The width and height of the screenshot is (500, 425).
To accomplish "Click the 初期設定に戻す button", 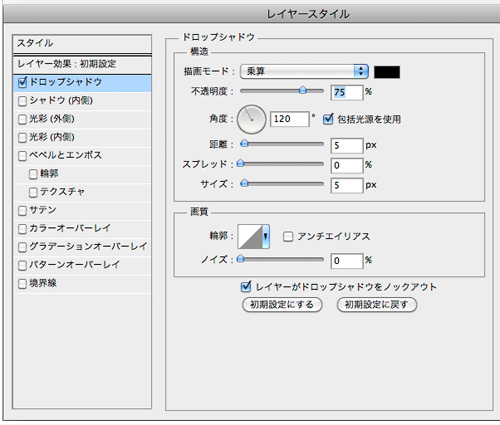I will coord(377,305).
